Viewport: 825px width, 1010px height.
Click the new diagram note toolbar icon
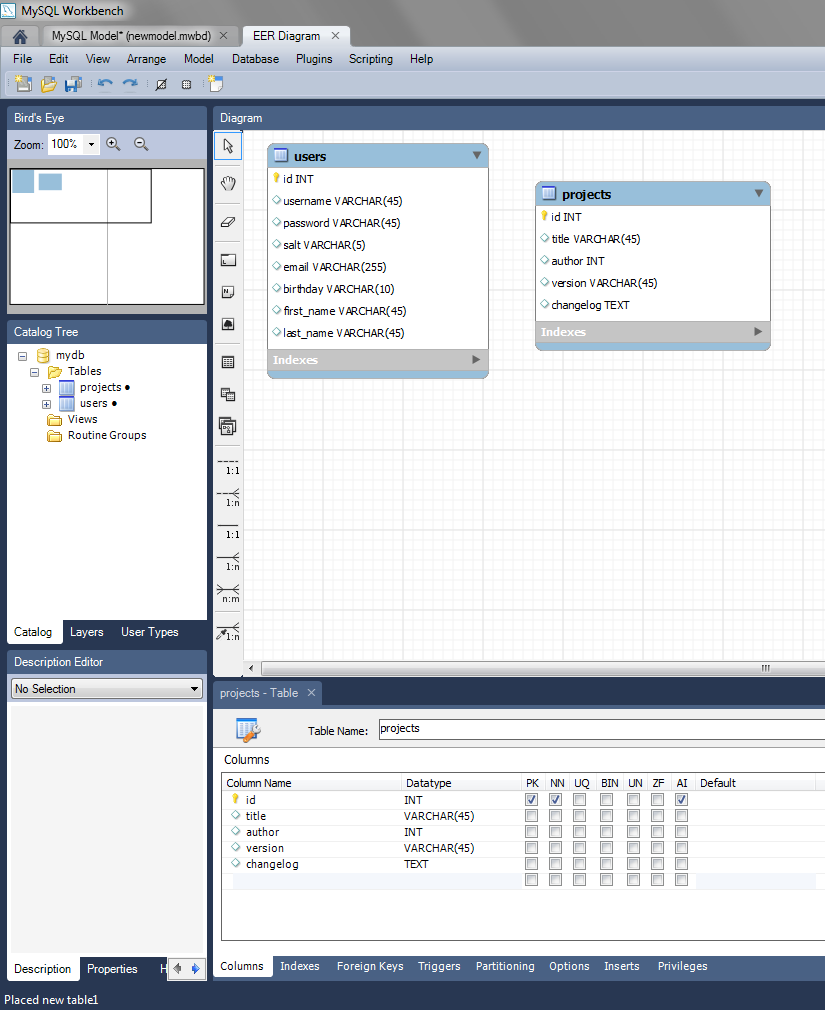[x=216, y=84]
